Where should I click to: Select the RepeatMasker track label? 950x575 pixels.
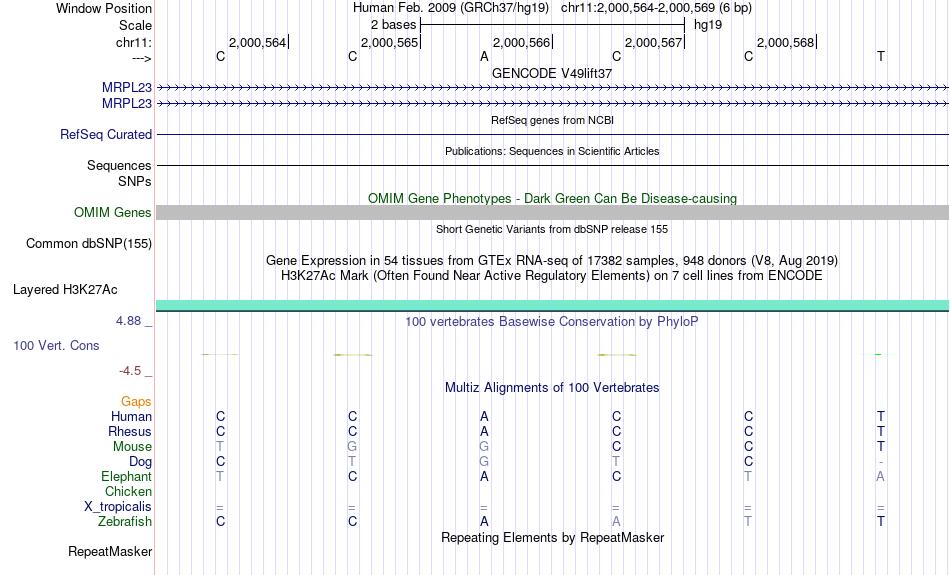110,551
